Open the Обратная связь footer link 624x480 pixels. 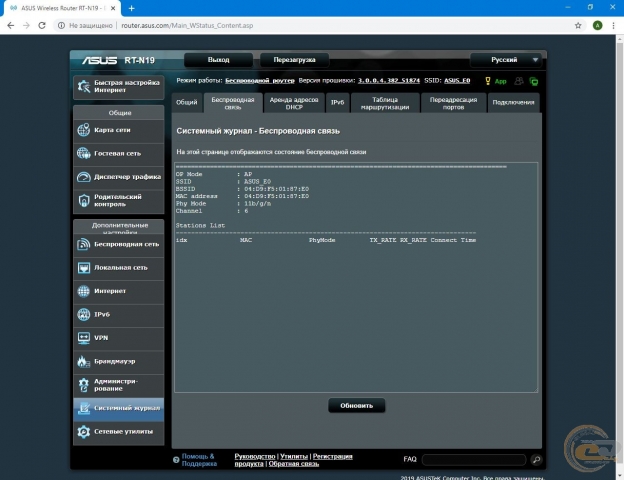(294, 464)
